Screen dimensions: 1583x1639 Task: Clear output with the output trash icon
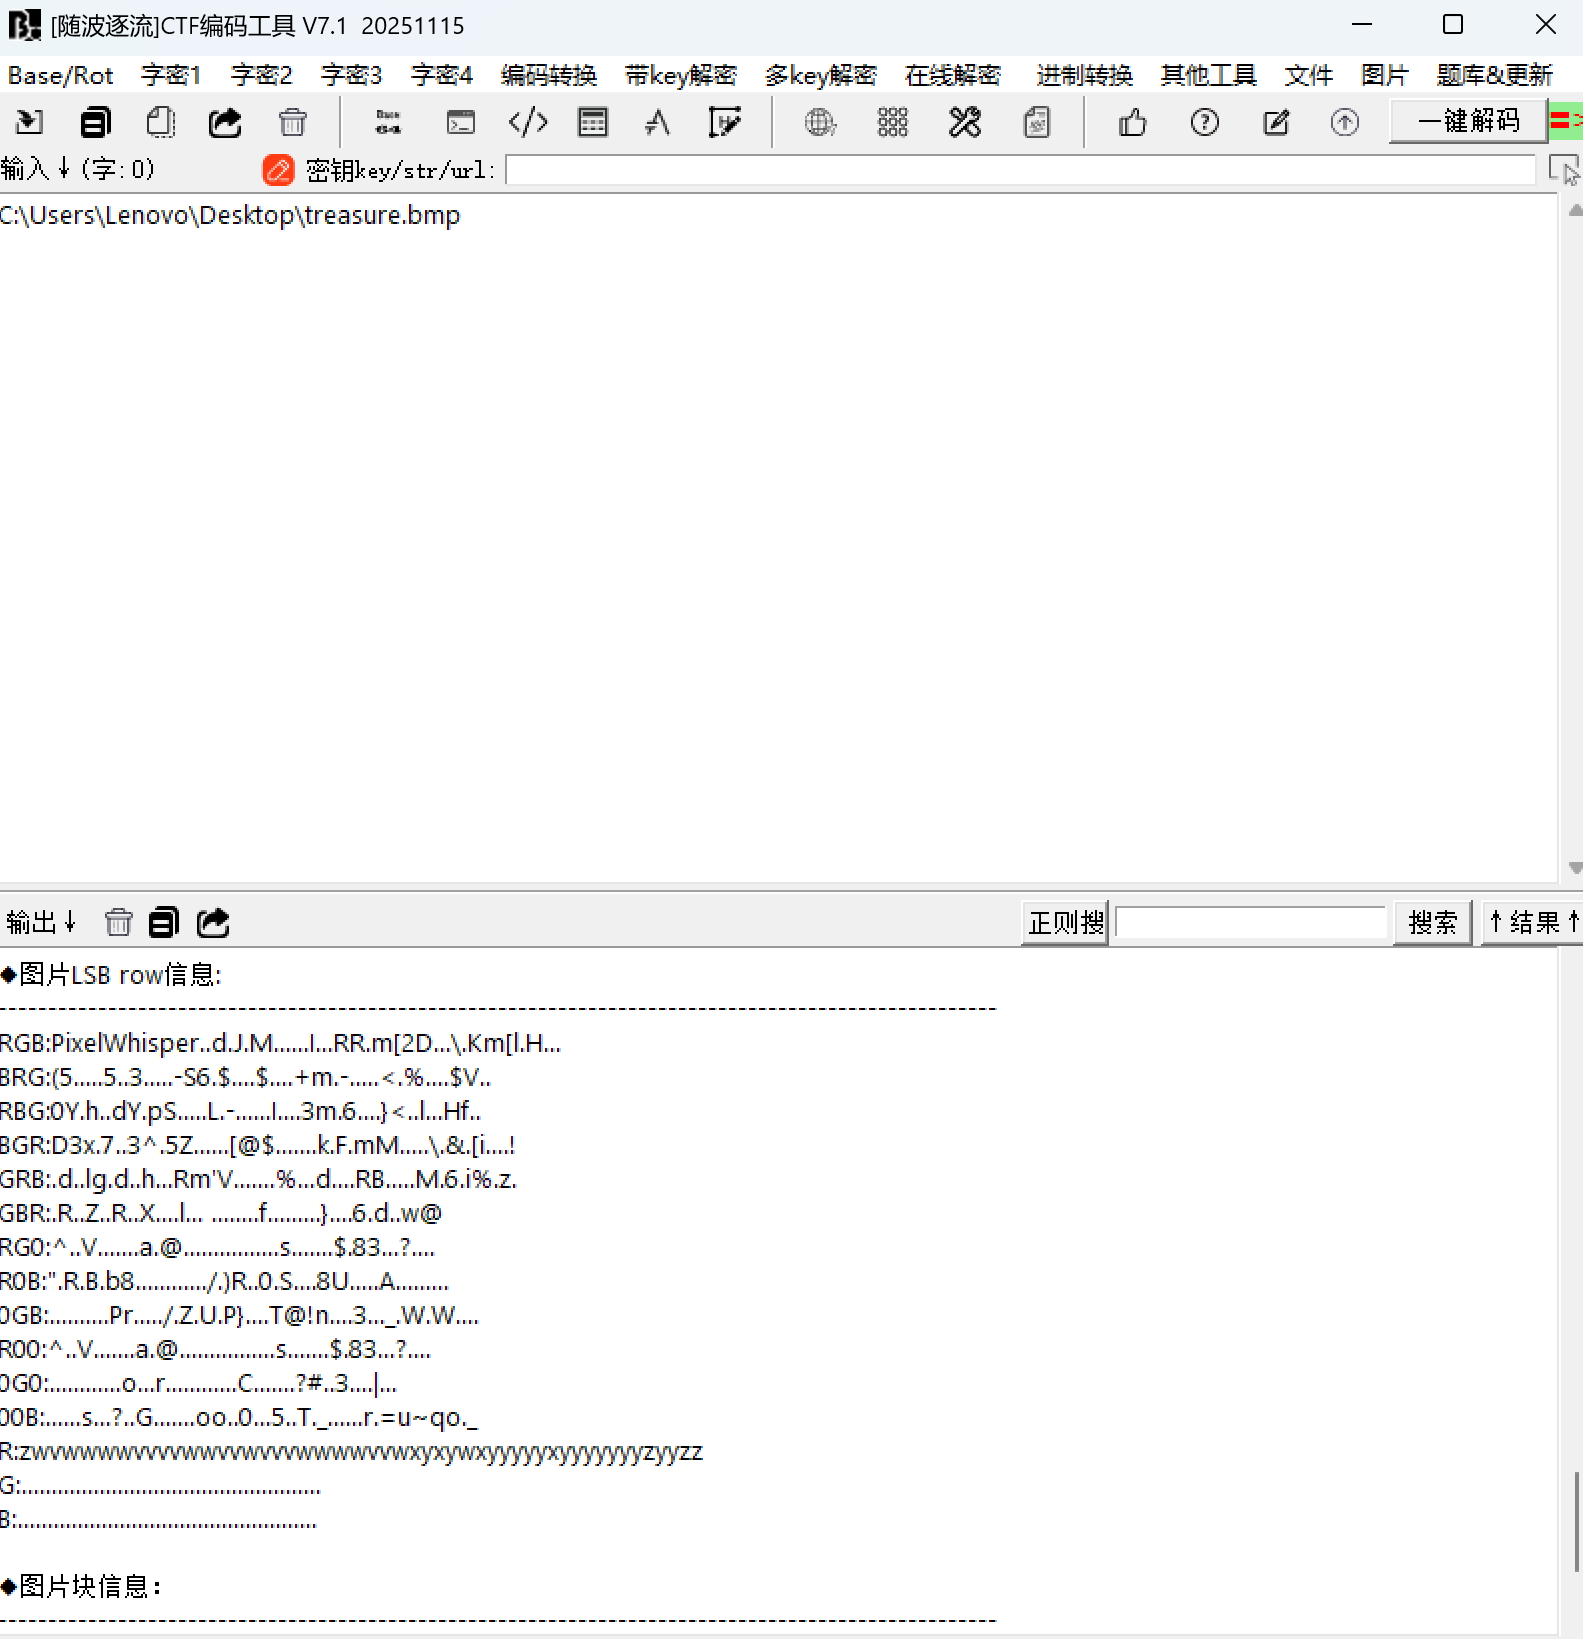[118, 922]
